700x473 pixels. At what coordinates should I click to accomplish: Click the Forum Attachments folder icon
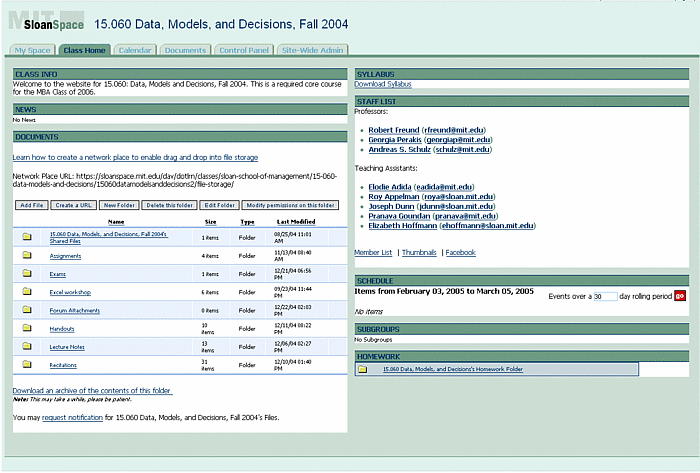point(27,310)
